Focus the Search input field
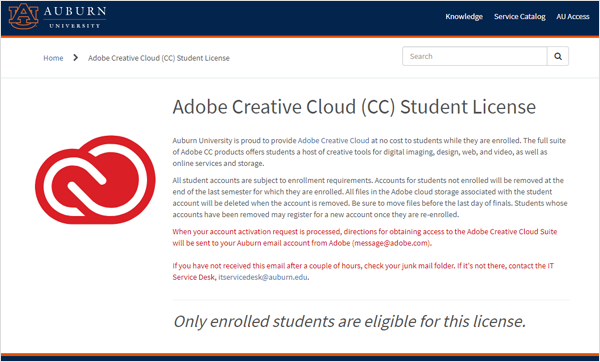The image size is (600, 362). pos(474,56)
